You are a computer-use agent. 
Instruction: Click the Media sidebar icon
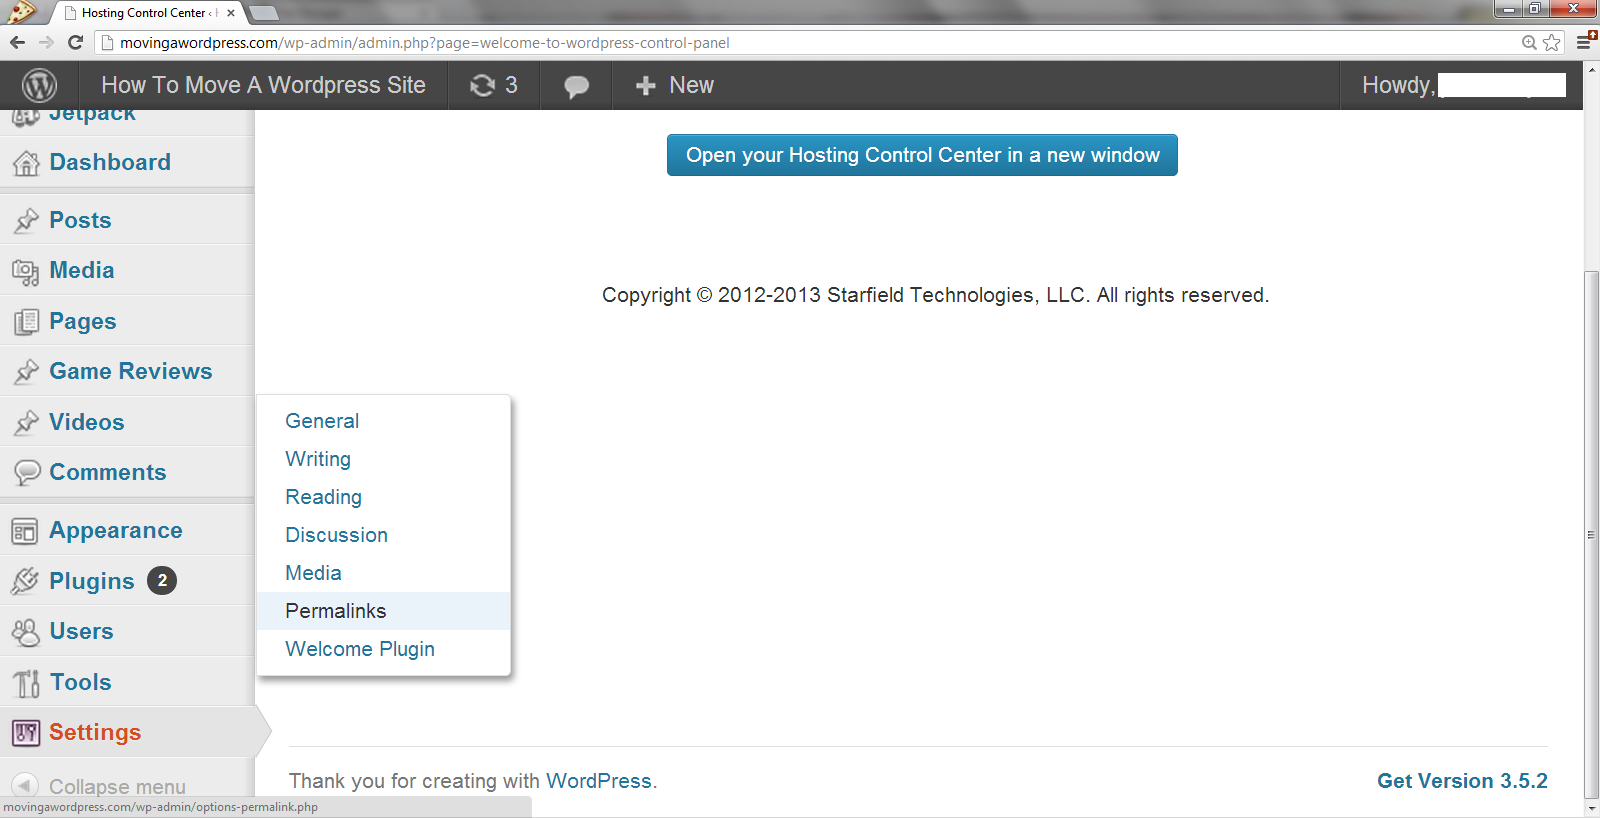pos(26,271)
